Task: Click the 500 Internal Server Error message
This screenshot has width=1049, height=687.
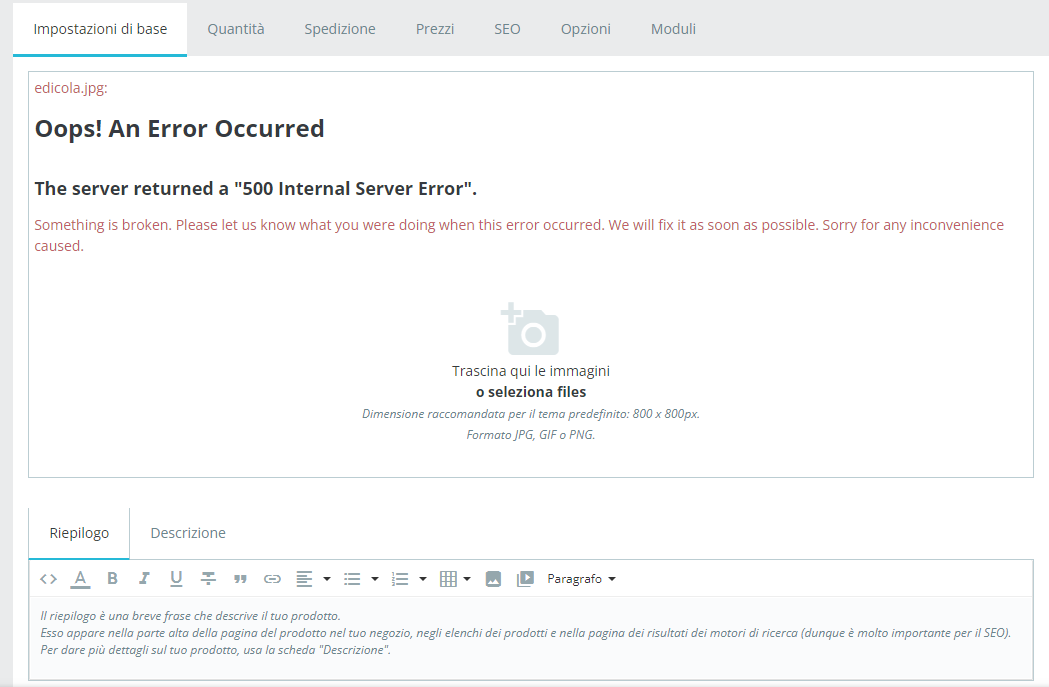Action: 256,189
